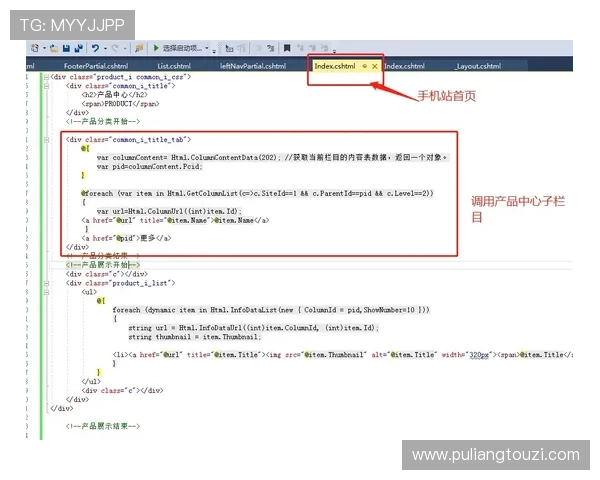This screenshot has width=600, height=480.
Task: Collapse the common_i_title div region
Action: 46,86
